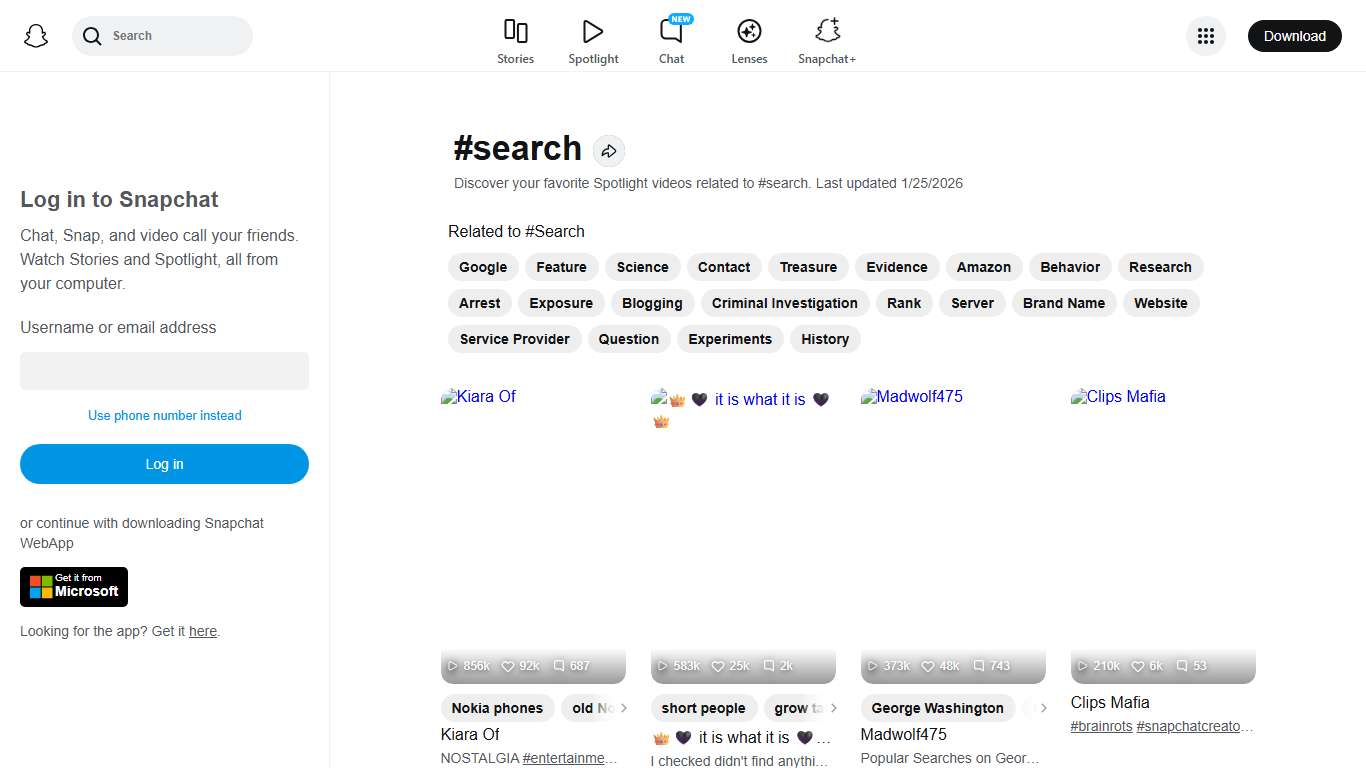
Task: Click the username or email input field
Action: 164,370
